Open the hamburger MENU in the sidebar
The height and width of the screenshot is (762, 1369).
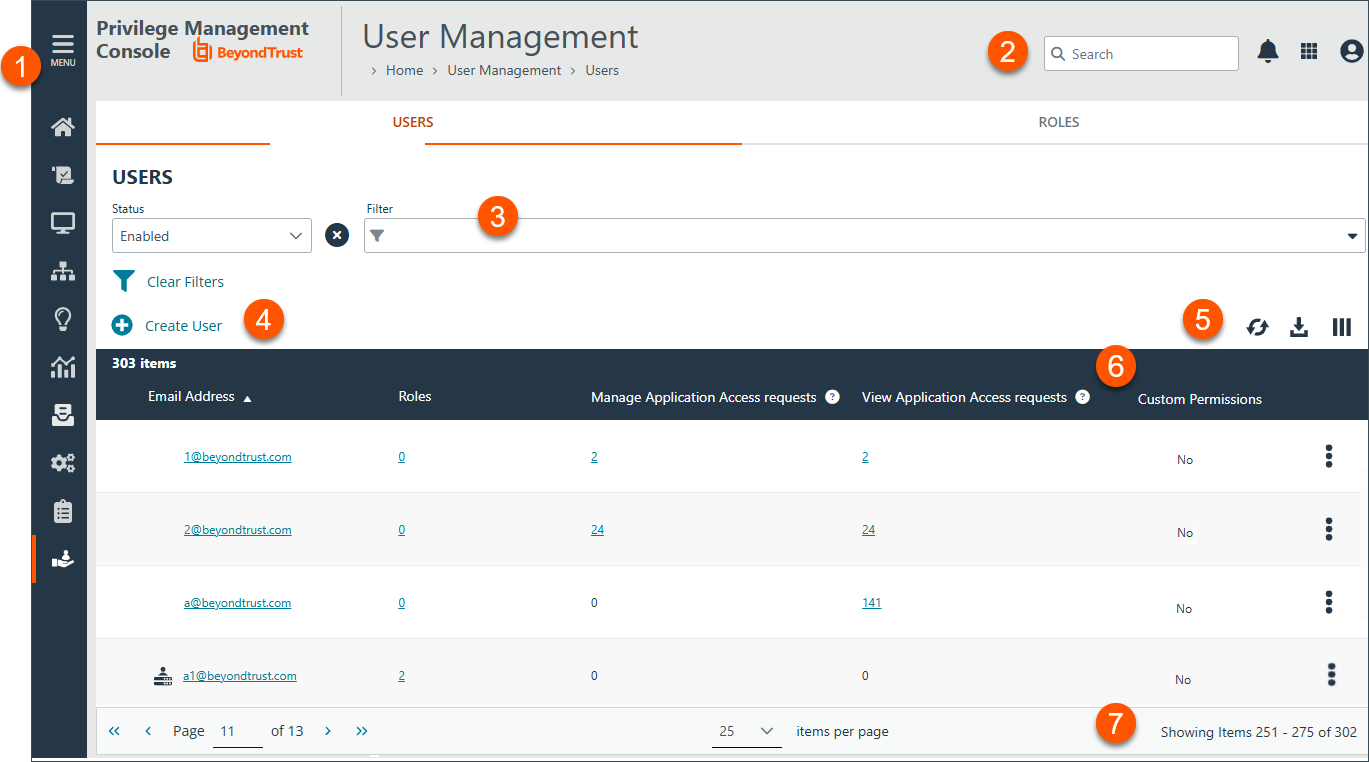(63, 50)
